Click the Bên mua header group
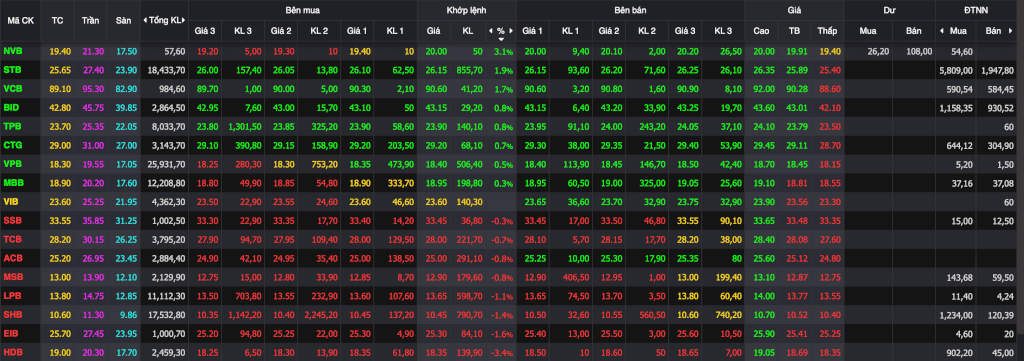Viewport: 1024px width, 361px height. click(x=302, y=11)
